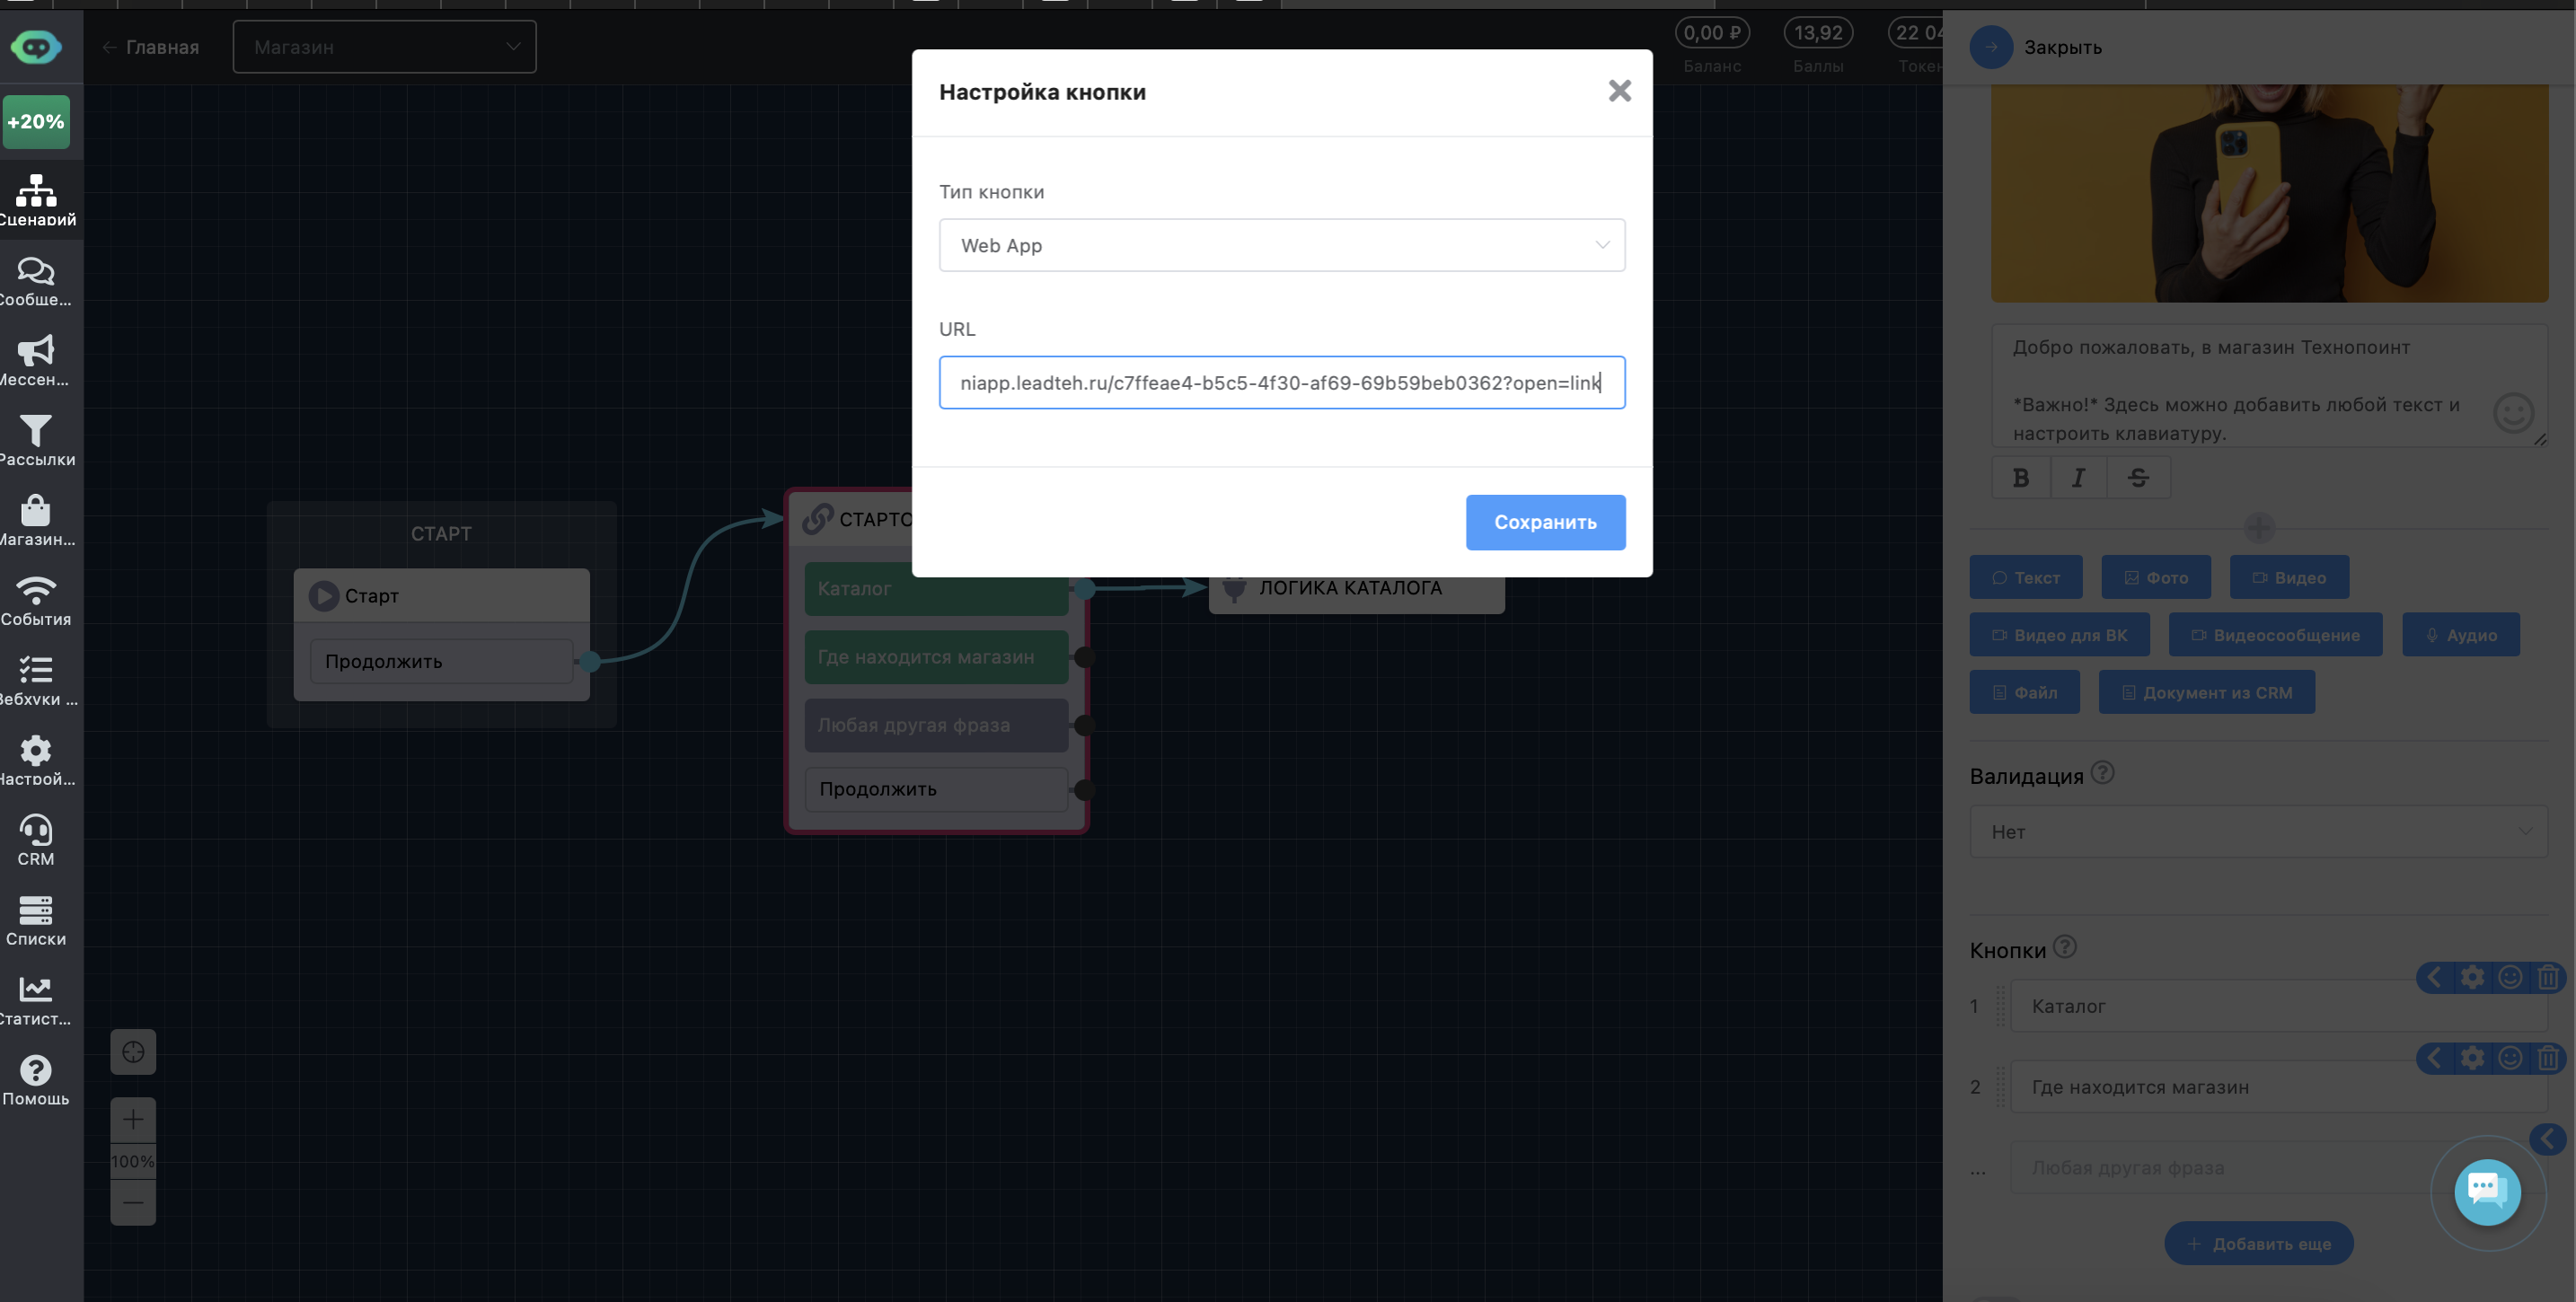Viewport: 2576px width, 1302px height.
Task: Close the side panel with Закрыть
Action: pos(2036,47)
